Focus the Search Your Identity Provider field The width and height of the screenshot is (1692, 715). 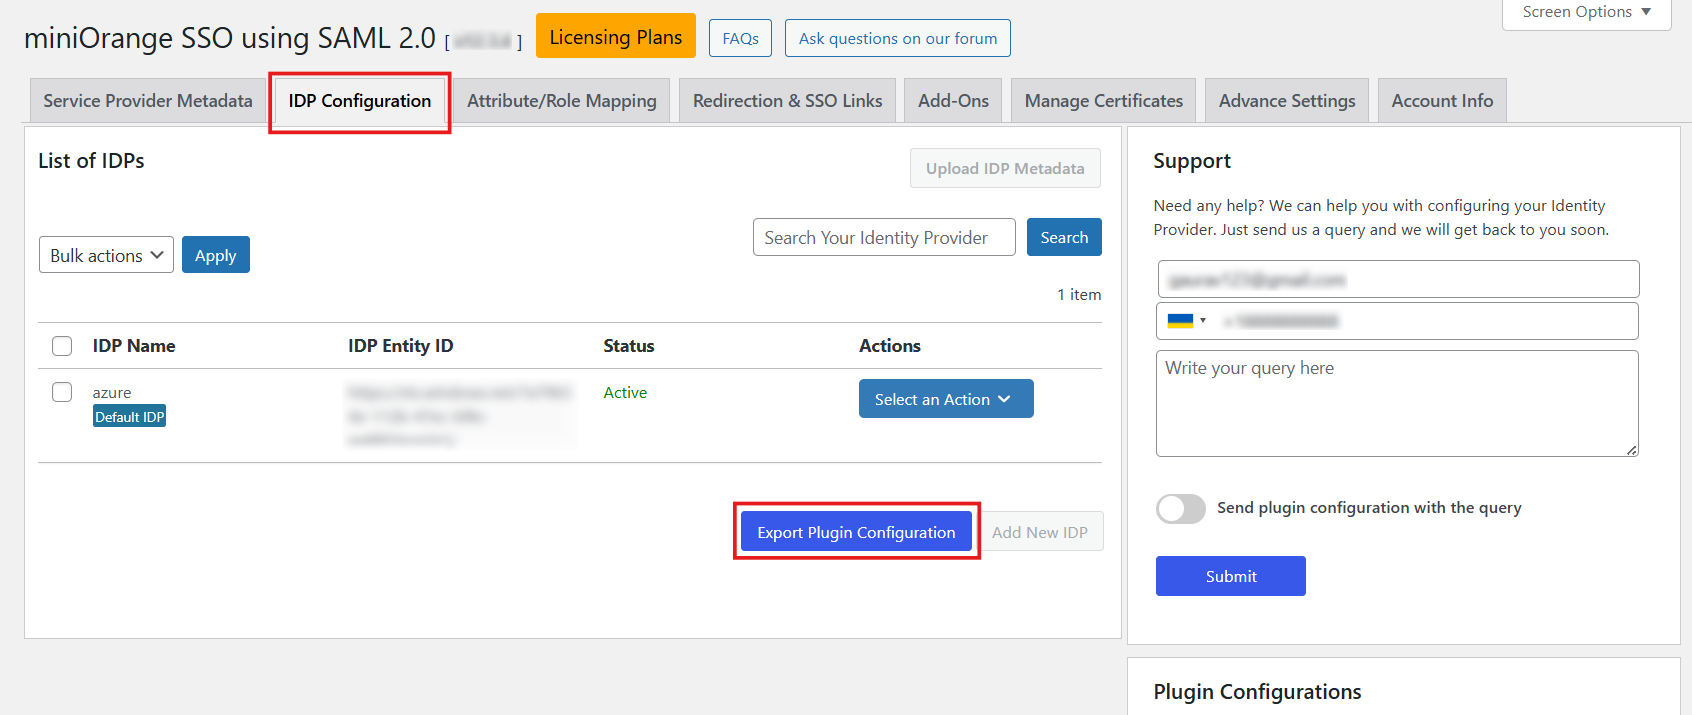tap(884, 237)
